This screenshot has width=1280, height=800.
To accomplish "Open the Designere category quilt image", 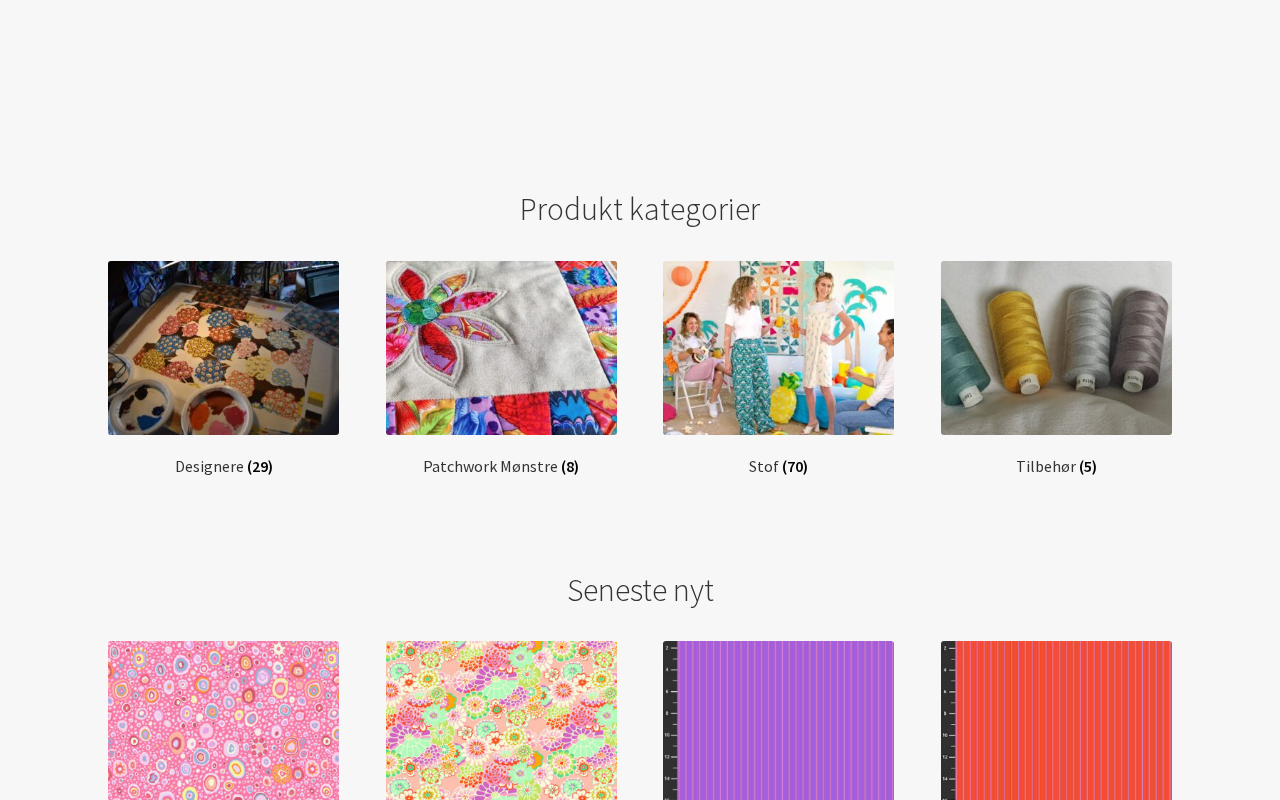I will tap(223, 348).
